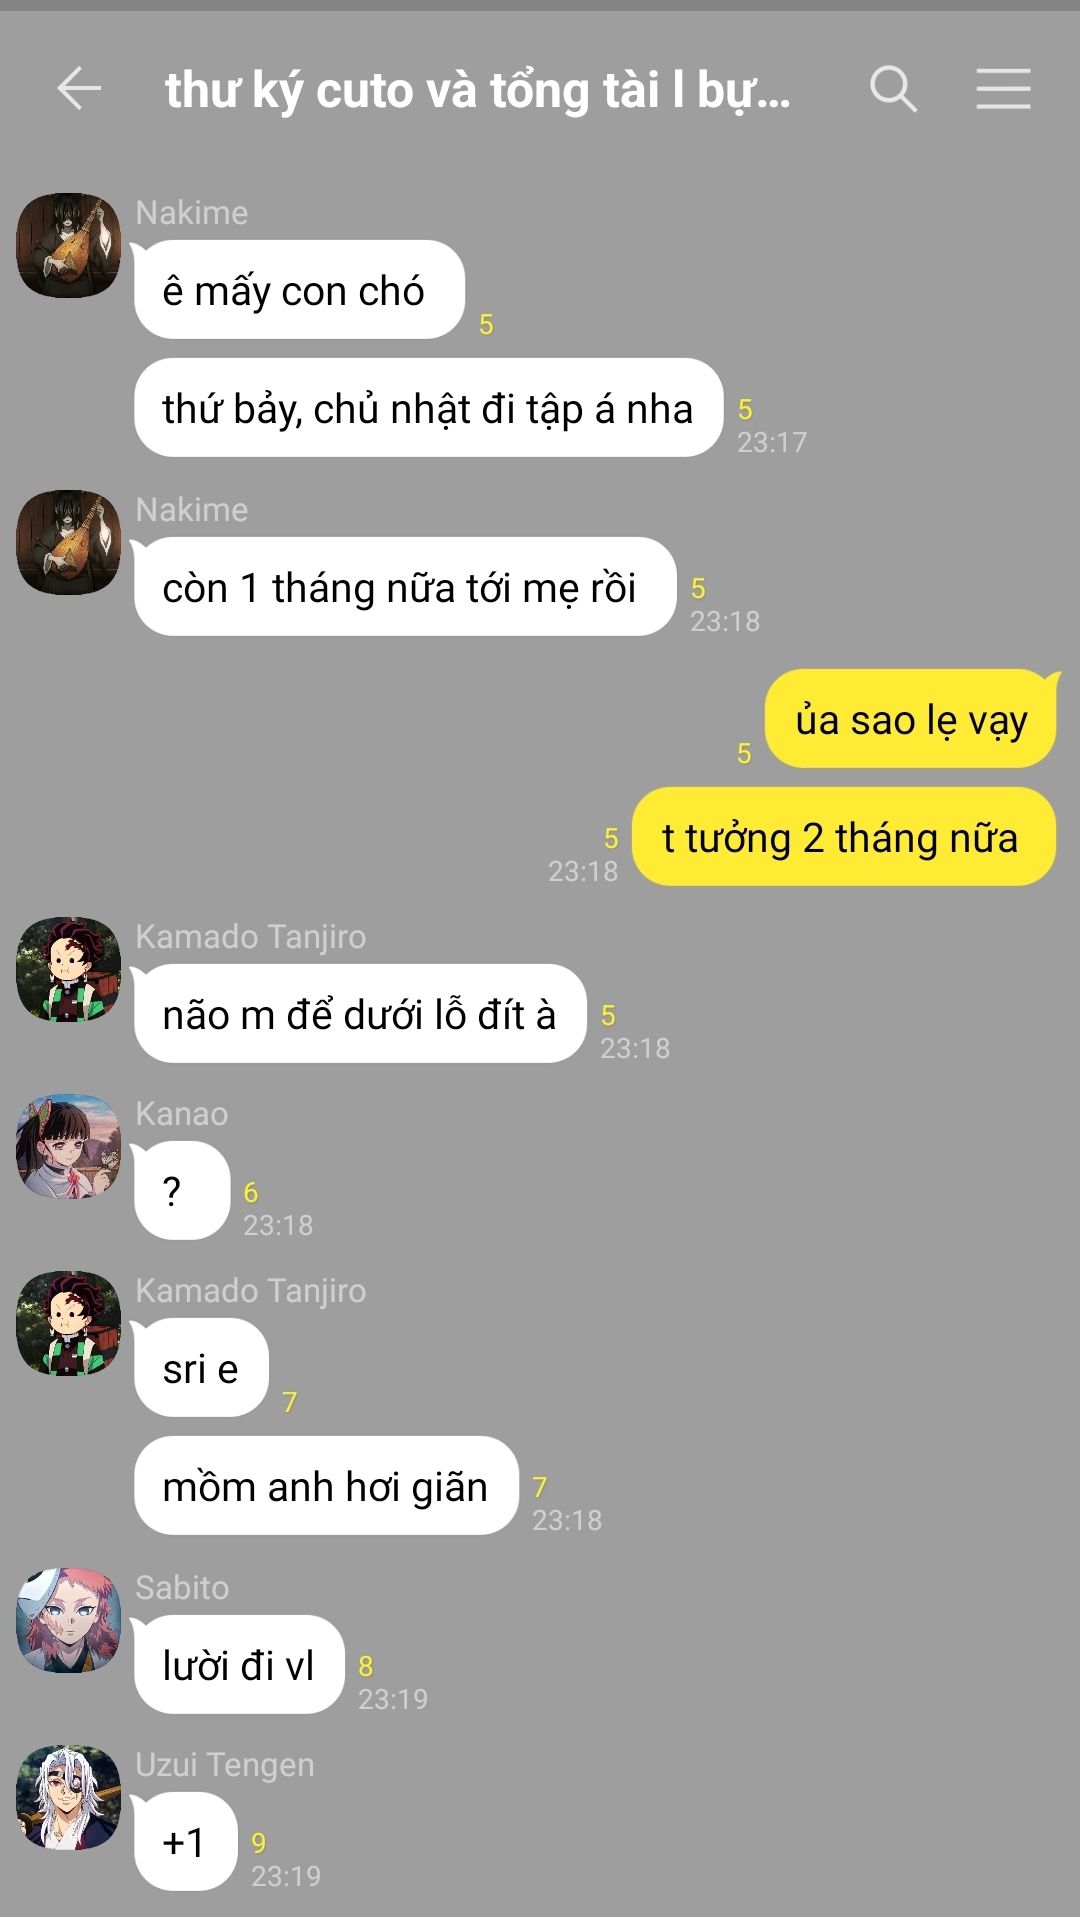
Task: Select the "t tưởng 2 tháng nữa" message
Action: tap(844, 837)
